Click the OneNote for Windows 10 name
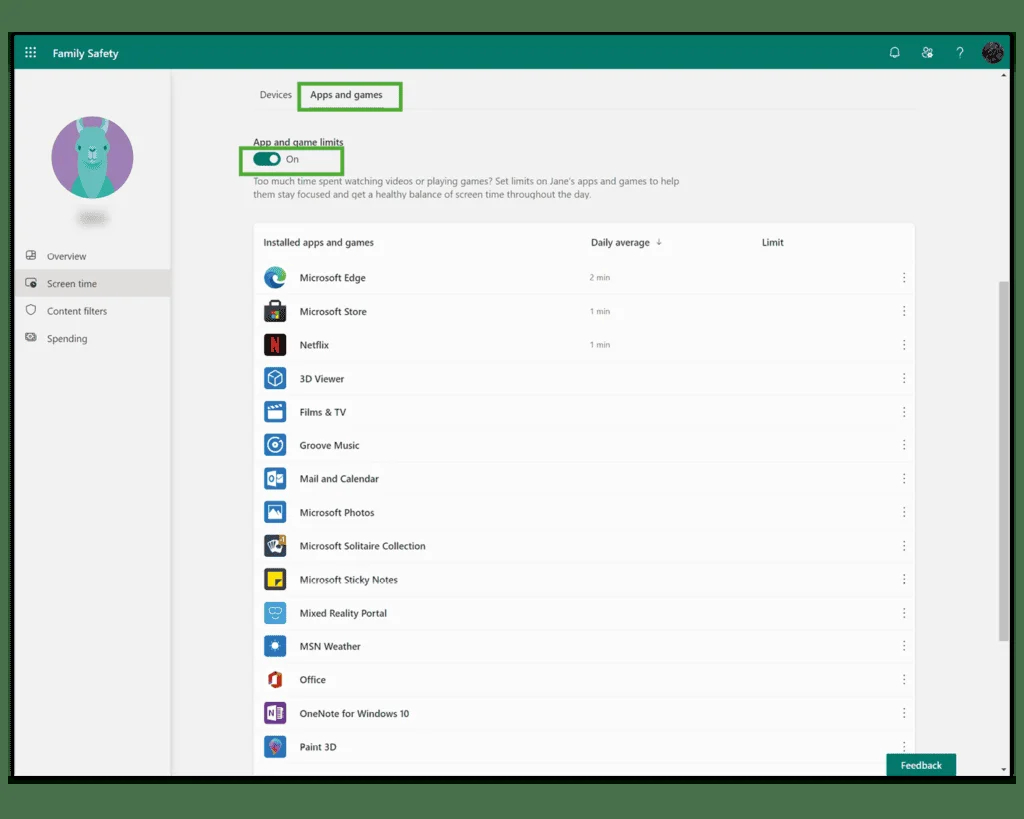Screen dimensions: 1024x819 coord(354,713)
